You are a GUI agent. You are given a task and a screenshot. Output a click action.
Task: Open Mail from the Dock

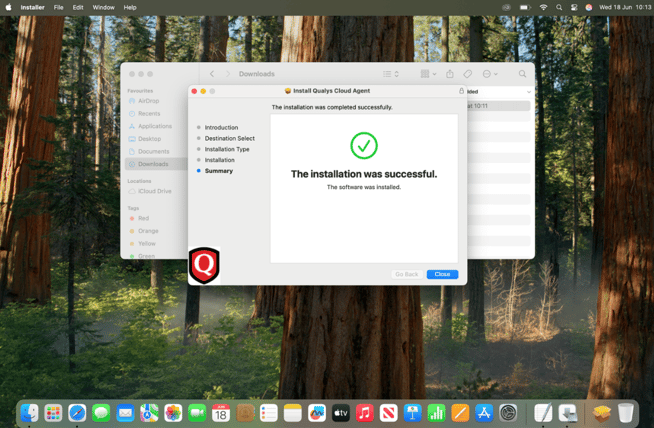(x=125, y=413)
